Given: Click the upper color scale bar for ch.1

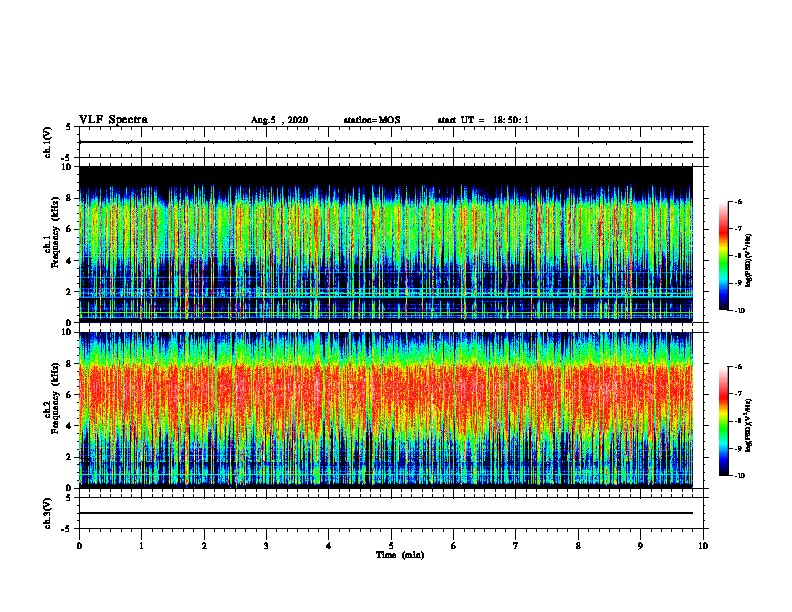Looking at the screenshot, I should [724, 256].
